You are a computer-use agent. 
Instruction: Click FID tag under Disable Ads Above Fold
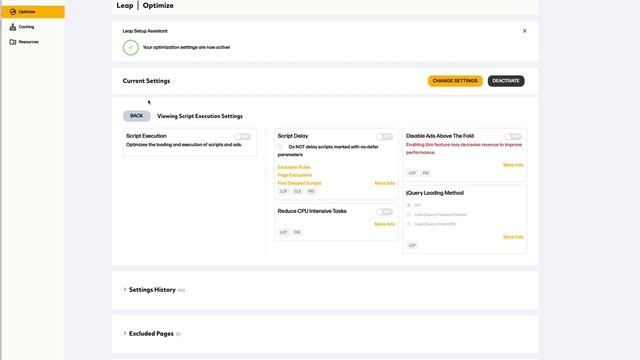[426, 173]
